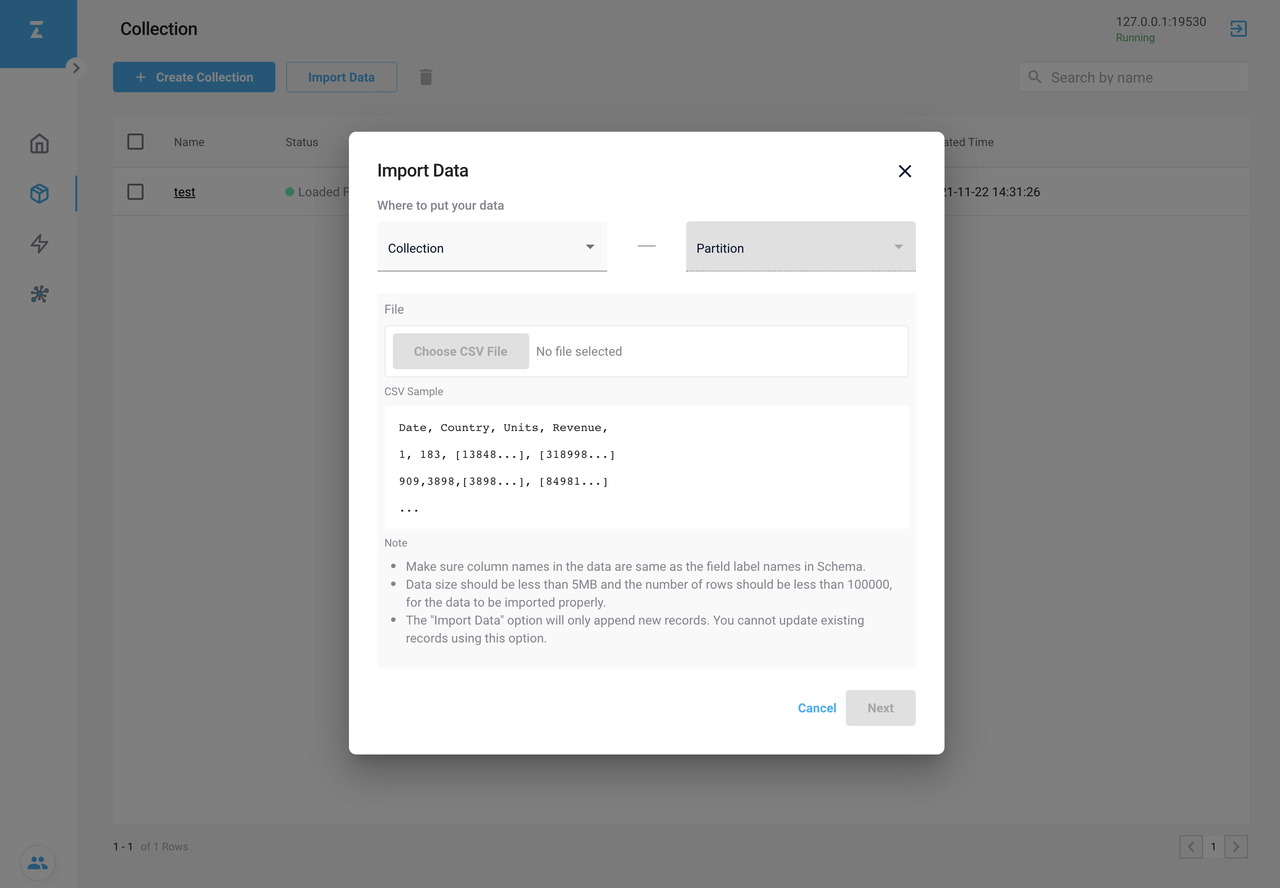Click the Import Data toolbar button

(341, 77)
